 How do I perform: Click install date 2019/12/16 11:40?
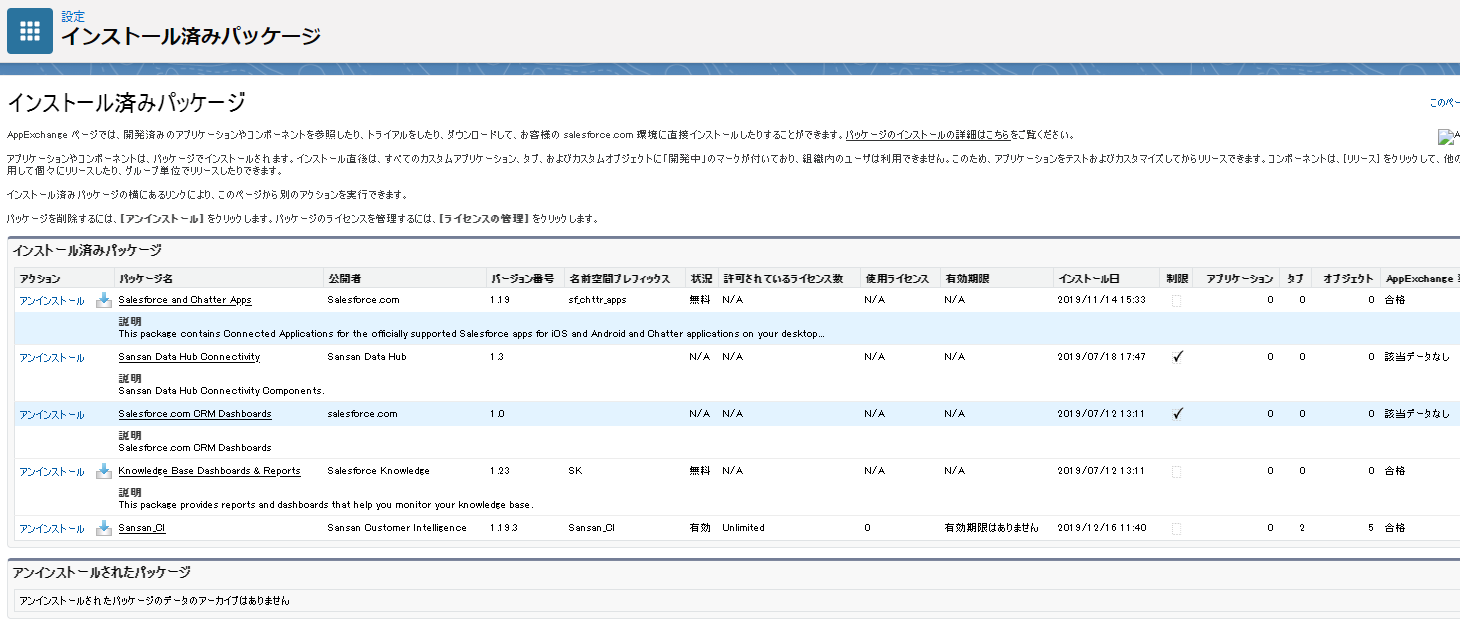pos(1102,528)
